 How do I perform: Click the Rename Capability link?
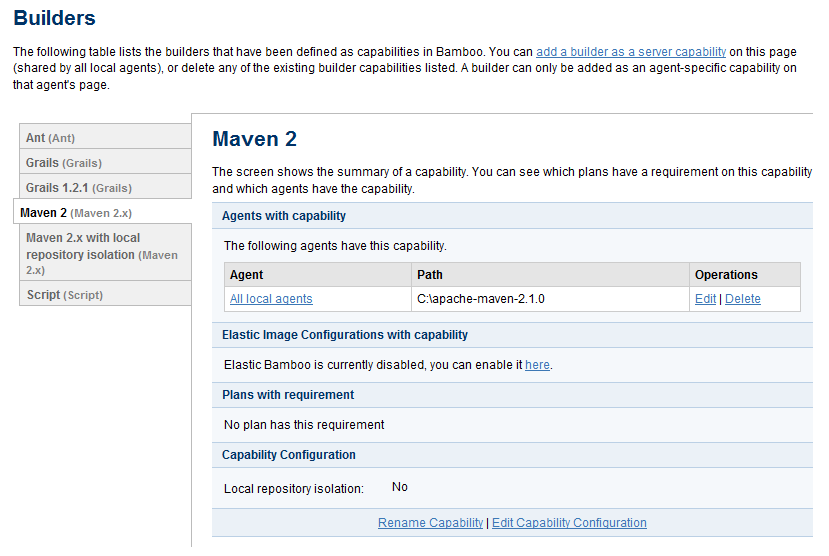430,523
